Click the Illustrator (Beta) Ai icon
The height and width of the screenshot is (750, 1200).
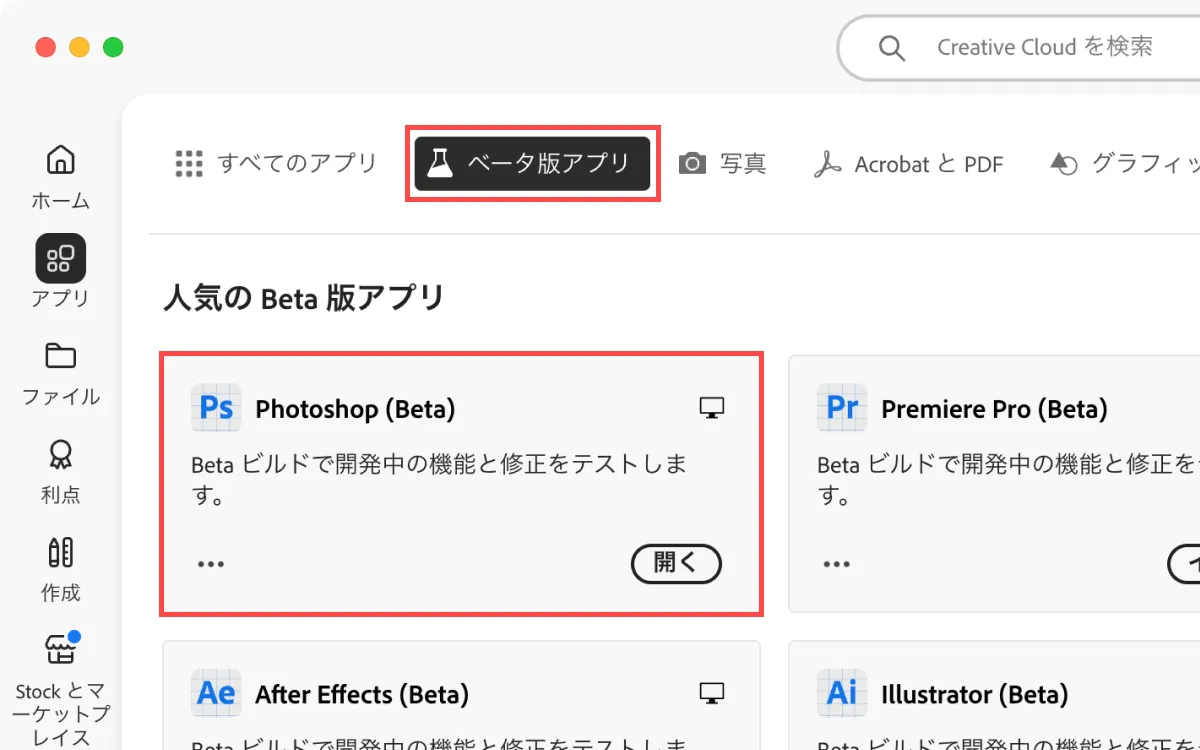842,694
